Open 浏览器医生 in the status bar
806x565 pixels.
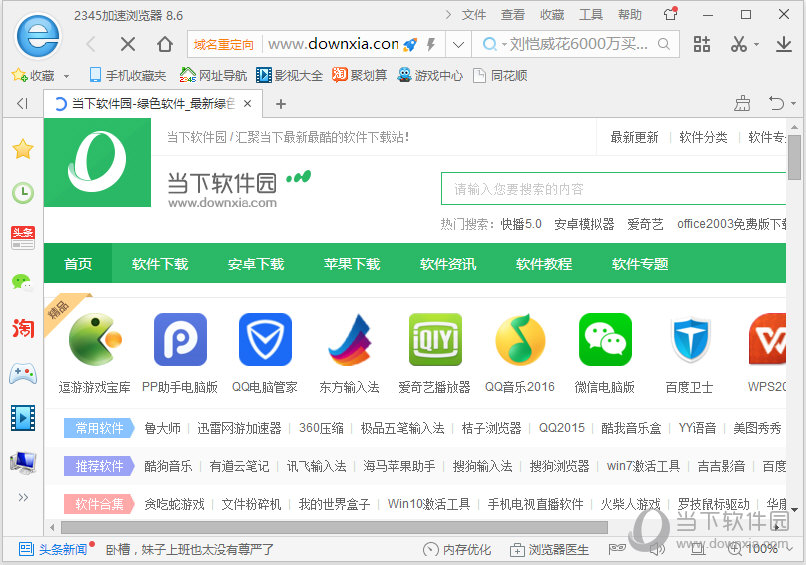point(549,550)
